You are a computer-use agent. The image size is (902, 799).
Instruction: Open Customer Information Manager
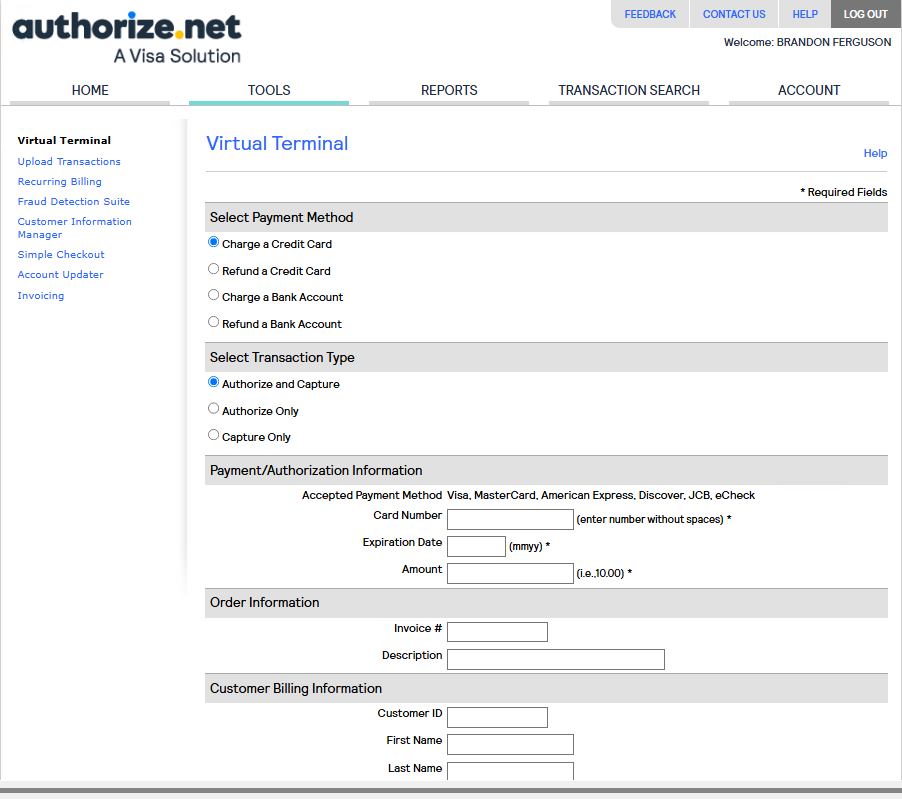[x=74, y=228]
